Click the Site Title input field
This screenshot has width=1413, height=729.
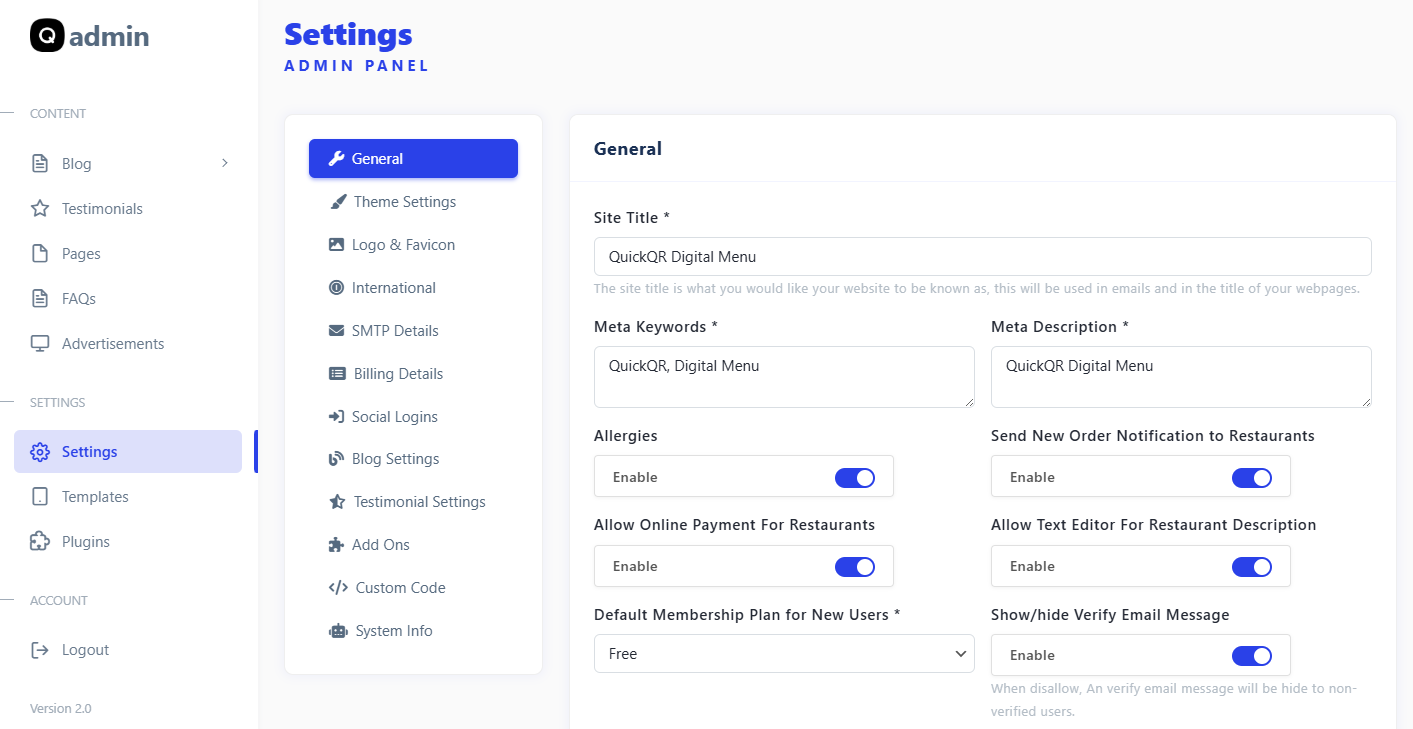point(982,257)
